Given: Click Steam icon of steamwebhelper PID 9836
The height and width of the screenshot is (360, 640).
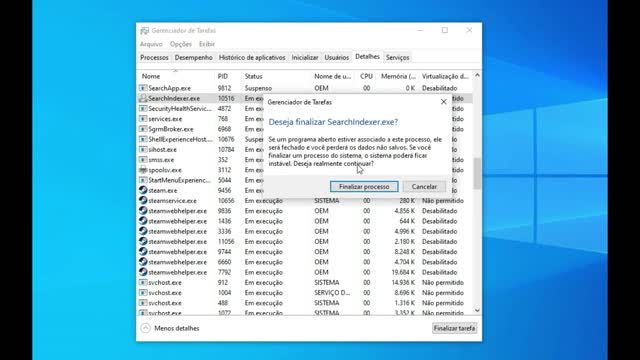Looking at the screenshot, I should pyautogui.click(x=143, y=210).
